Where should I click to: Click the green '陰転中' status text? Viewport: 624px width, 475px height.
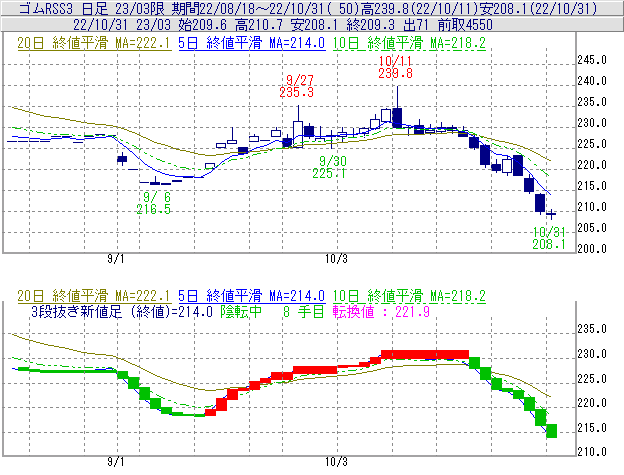[242, 311]
